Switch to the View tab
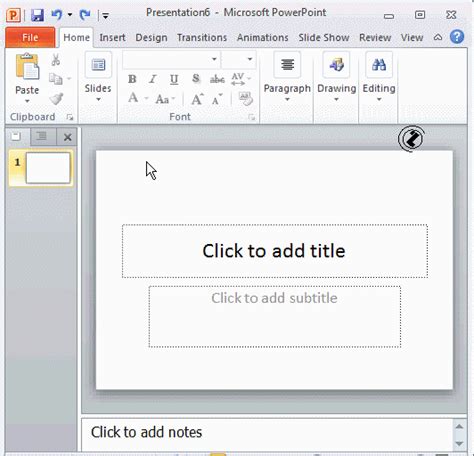 tap(412, 38)
